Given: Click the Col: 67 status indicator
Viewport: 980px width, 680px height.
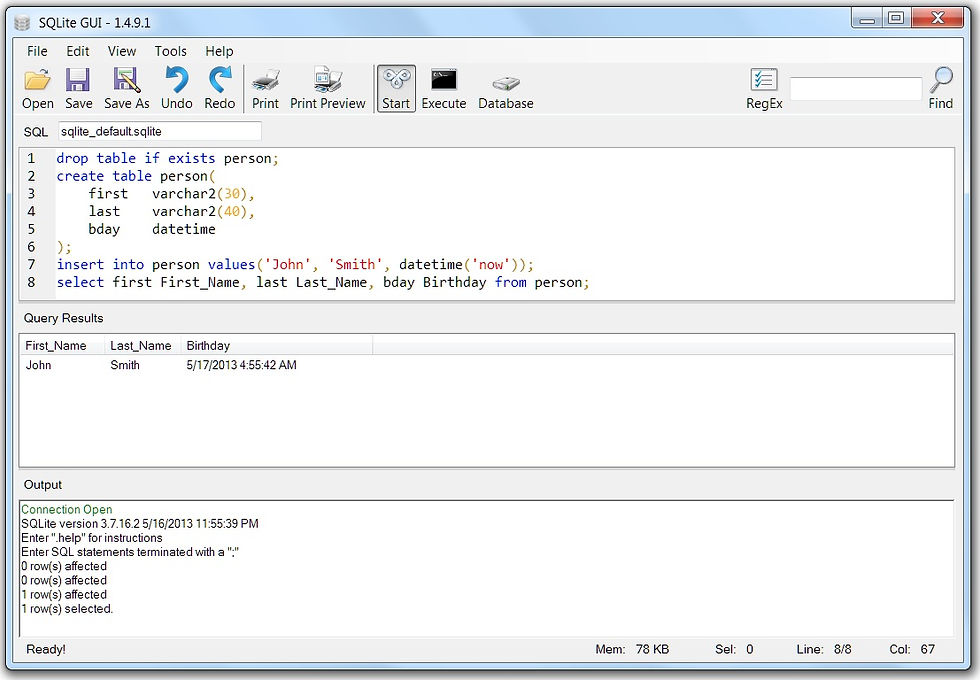Looking at the screenshot, I should click(912, 649).
